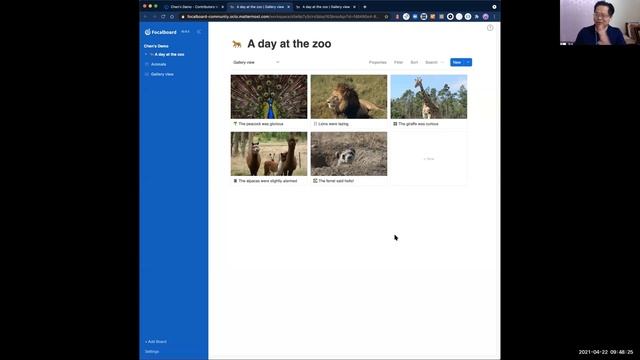
Task: Close the Chen's Demo Contributors tab
Action: pos(222,7)
